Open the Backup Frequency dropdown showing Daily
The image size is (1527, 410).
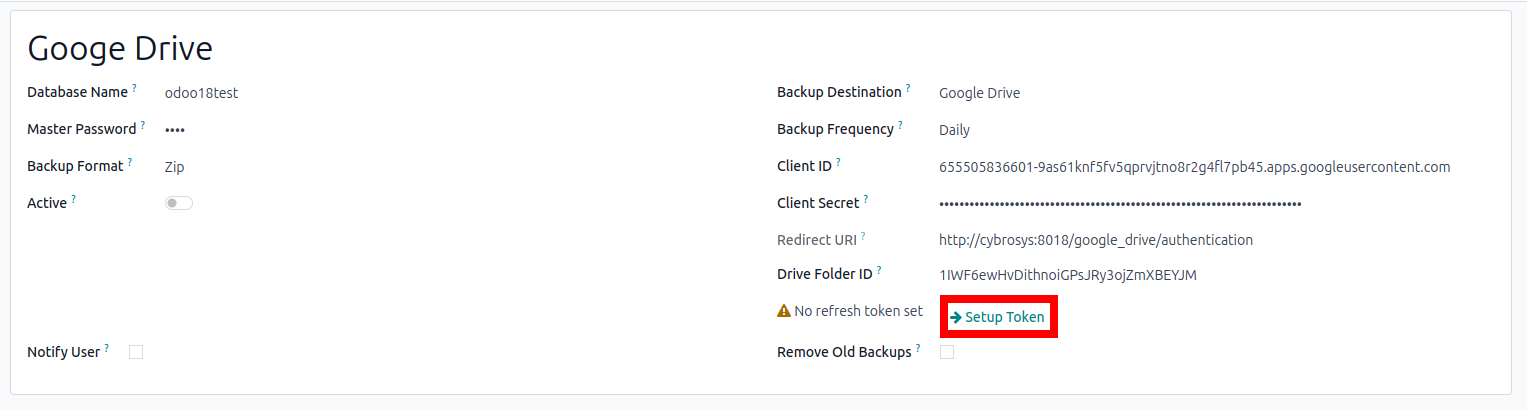pos(954,130)
